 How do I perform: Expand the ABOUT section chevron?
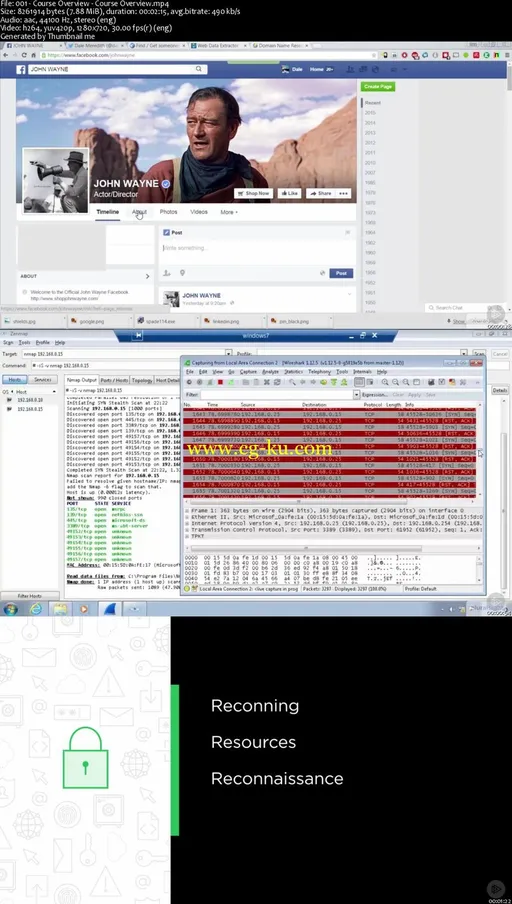[147, 276]
